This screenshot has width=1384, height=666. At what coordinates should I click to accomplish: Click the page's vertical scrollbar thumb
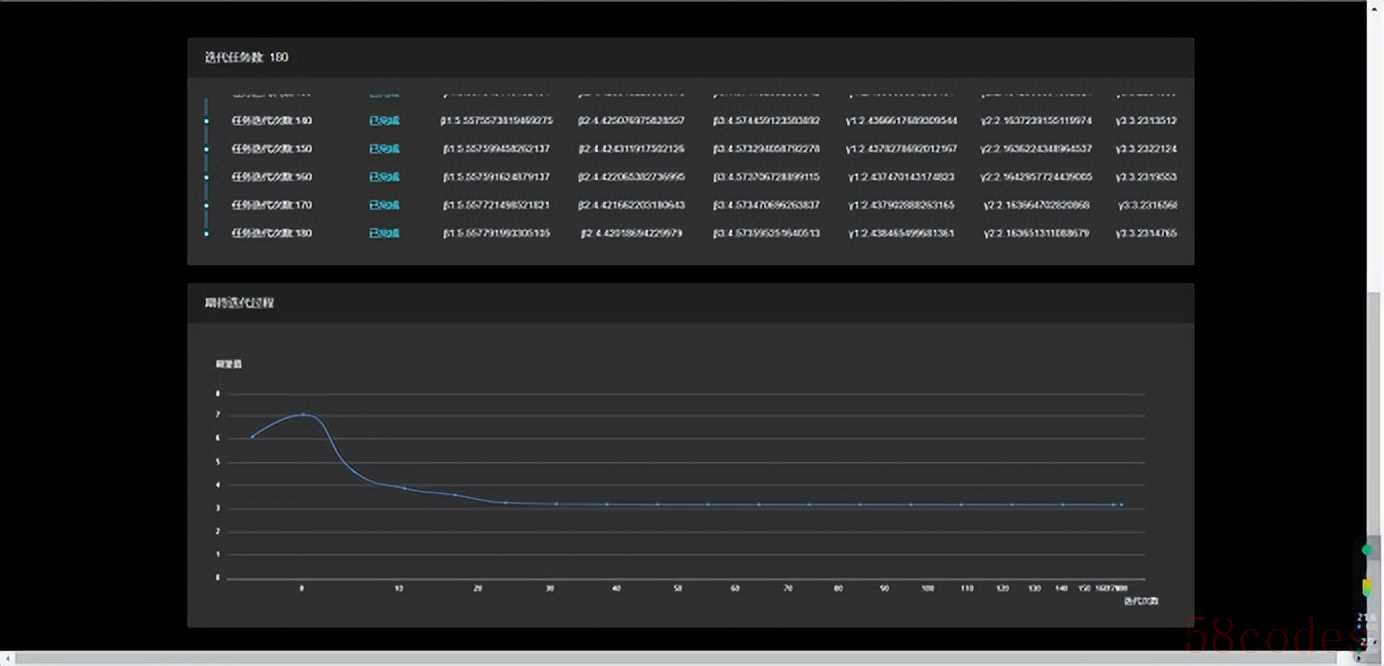(x=1375, y=470)
